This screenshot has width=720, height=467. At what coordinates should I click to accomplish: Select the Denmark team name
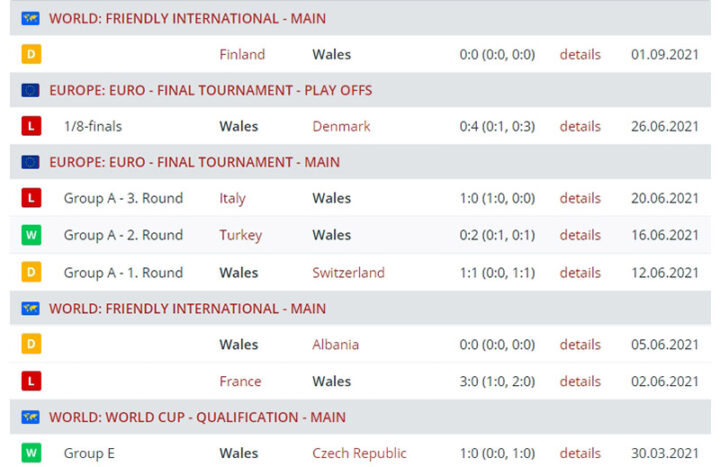(341, 127)
